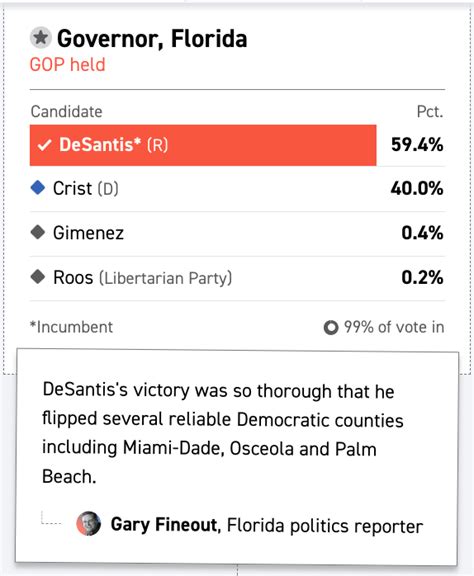Click the dotted reply connector icon
Screen dimensions: 474x576
click(x=51, y=518)
